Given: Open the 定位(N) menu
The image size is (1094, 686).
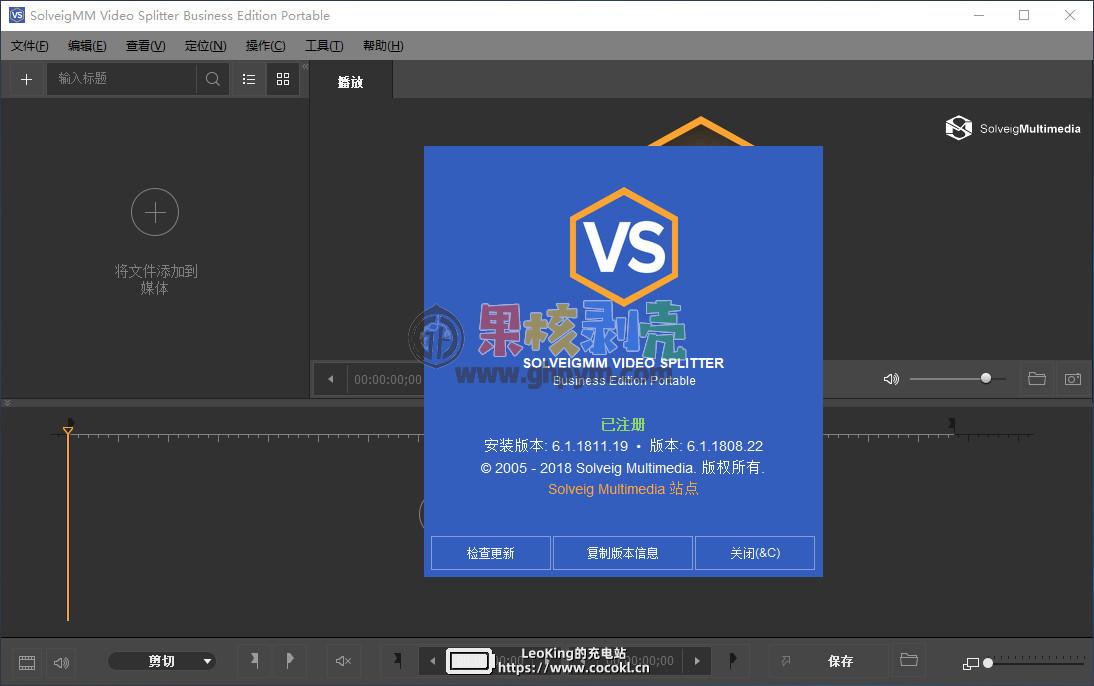Looking at the screenshot, I should coord(205,46).
